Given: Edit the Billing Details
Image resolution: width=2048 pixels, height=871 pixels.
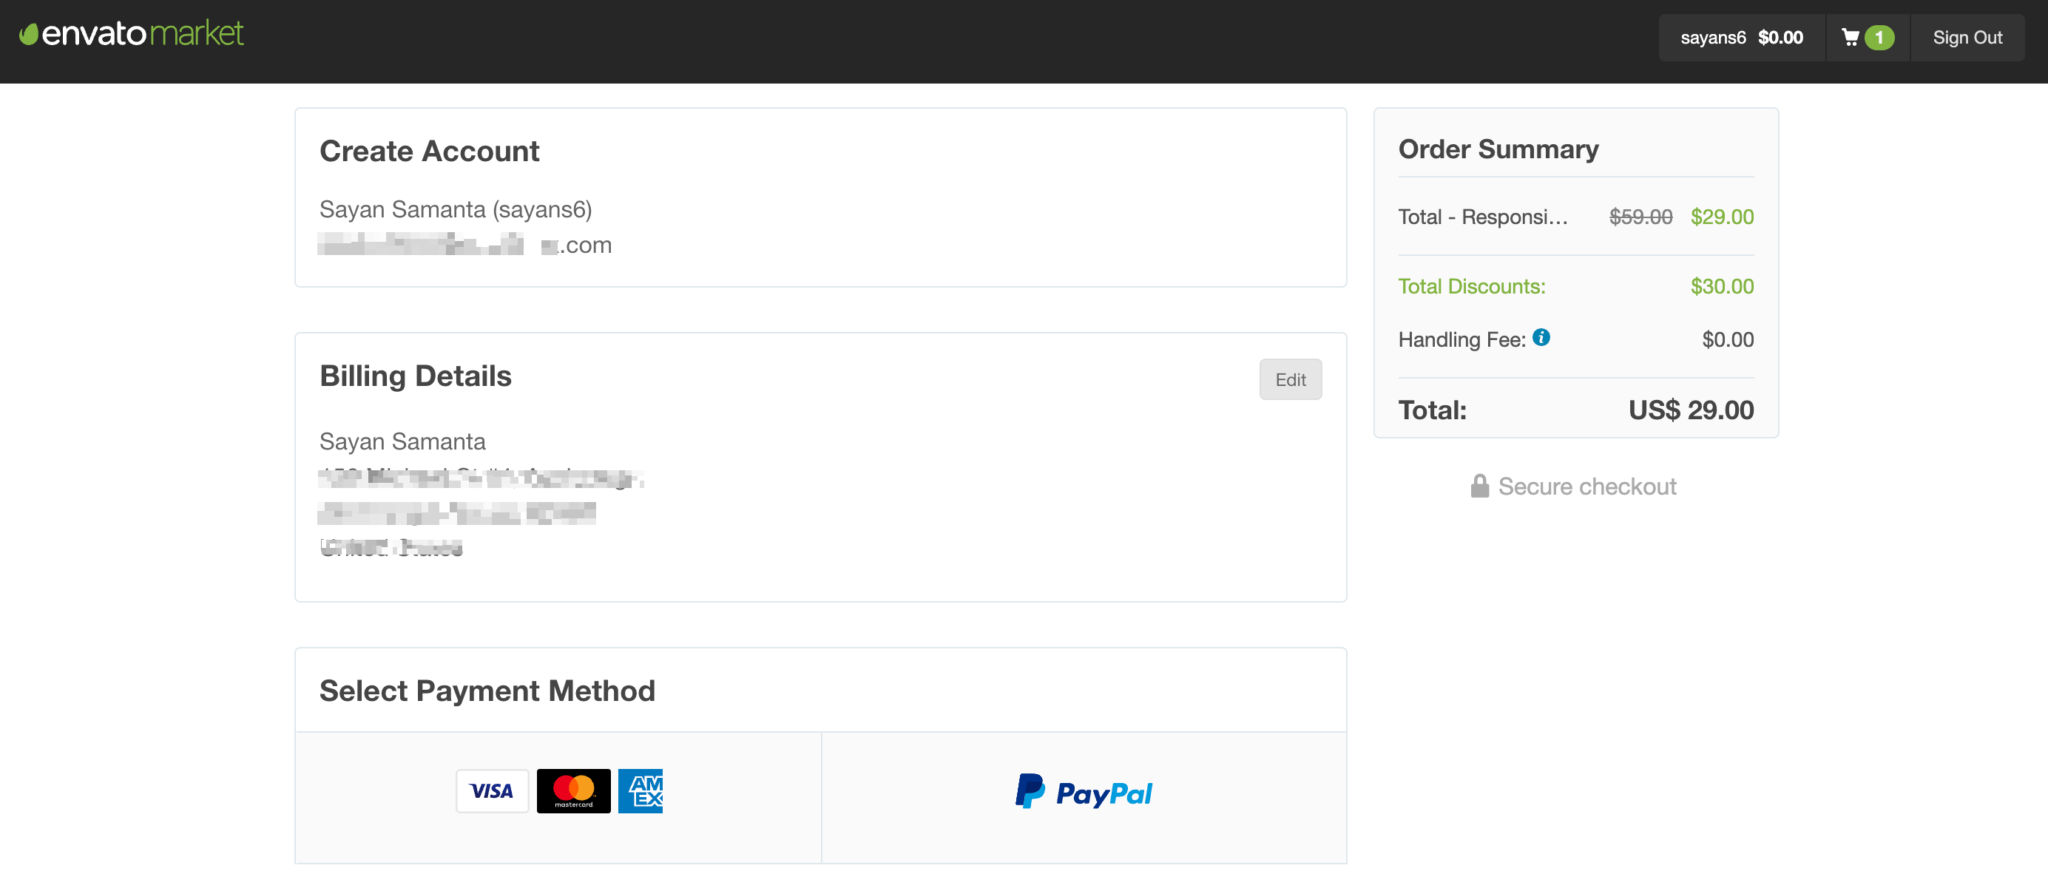Looking at the screenshot, I should click(x=1290, y=380).
